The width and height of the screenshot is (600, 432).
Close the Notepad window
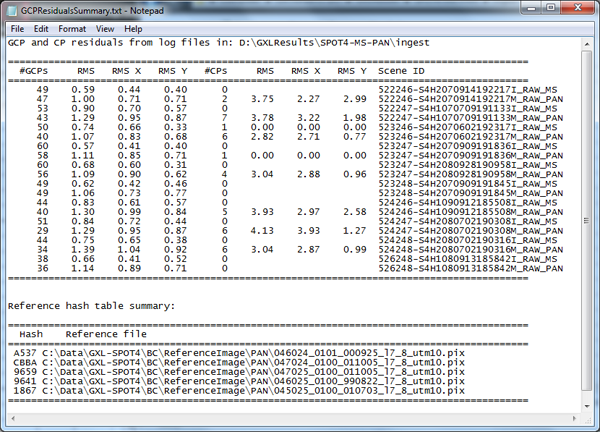pos(578,8)
